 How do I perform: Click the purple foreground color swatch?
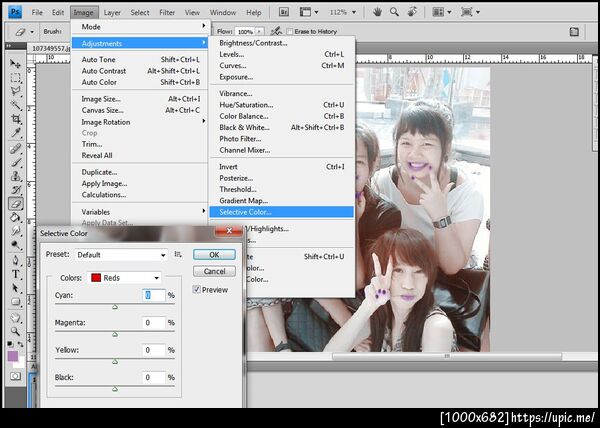13,356
